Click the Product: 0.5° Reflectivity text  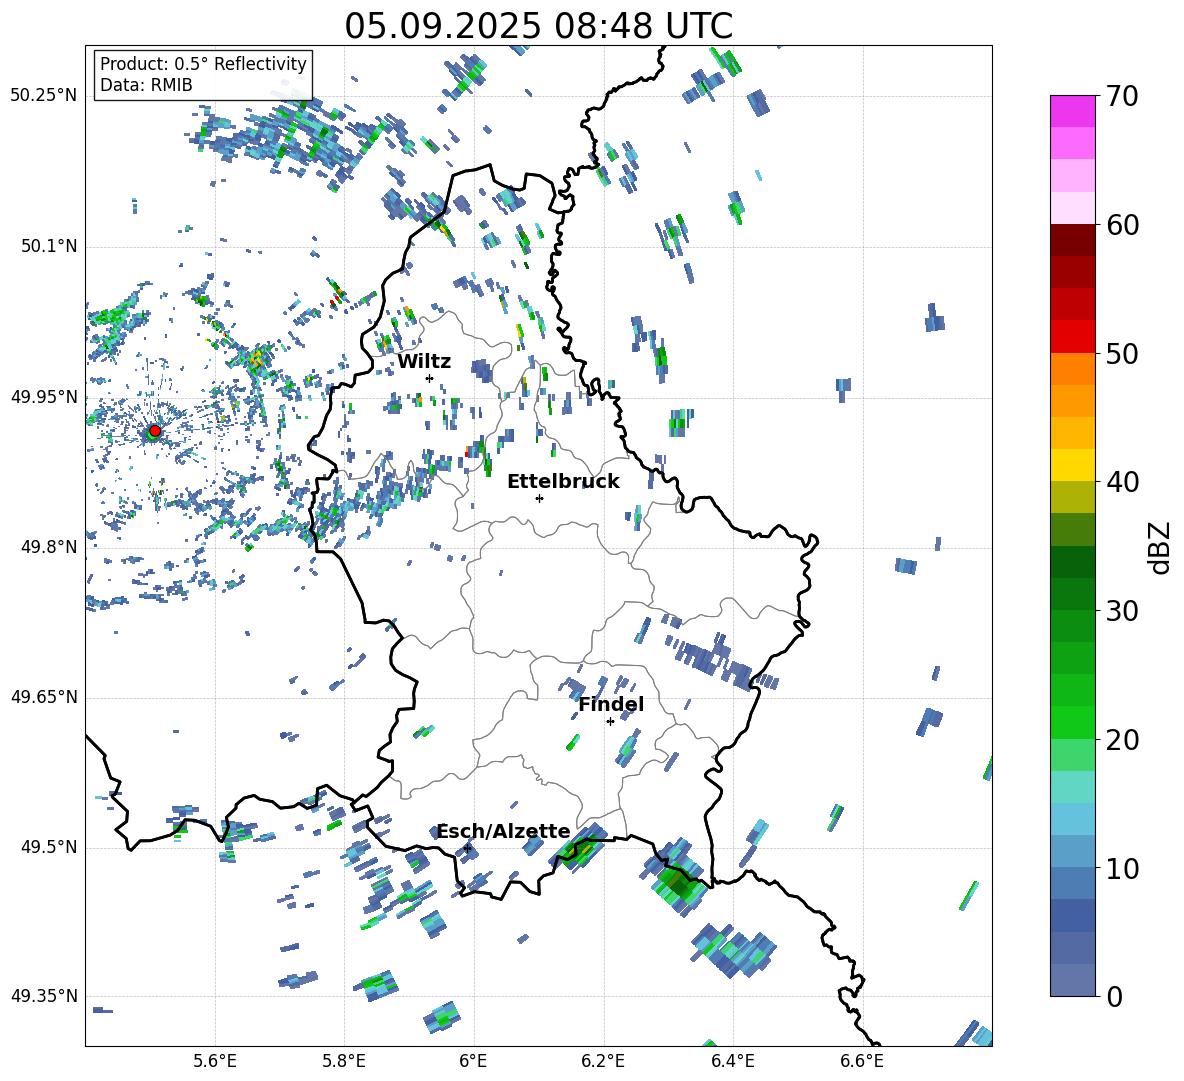[203, 64]
